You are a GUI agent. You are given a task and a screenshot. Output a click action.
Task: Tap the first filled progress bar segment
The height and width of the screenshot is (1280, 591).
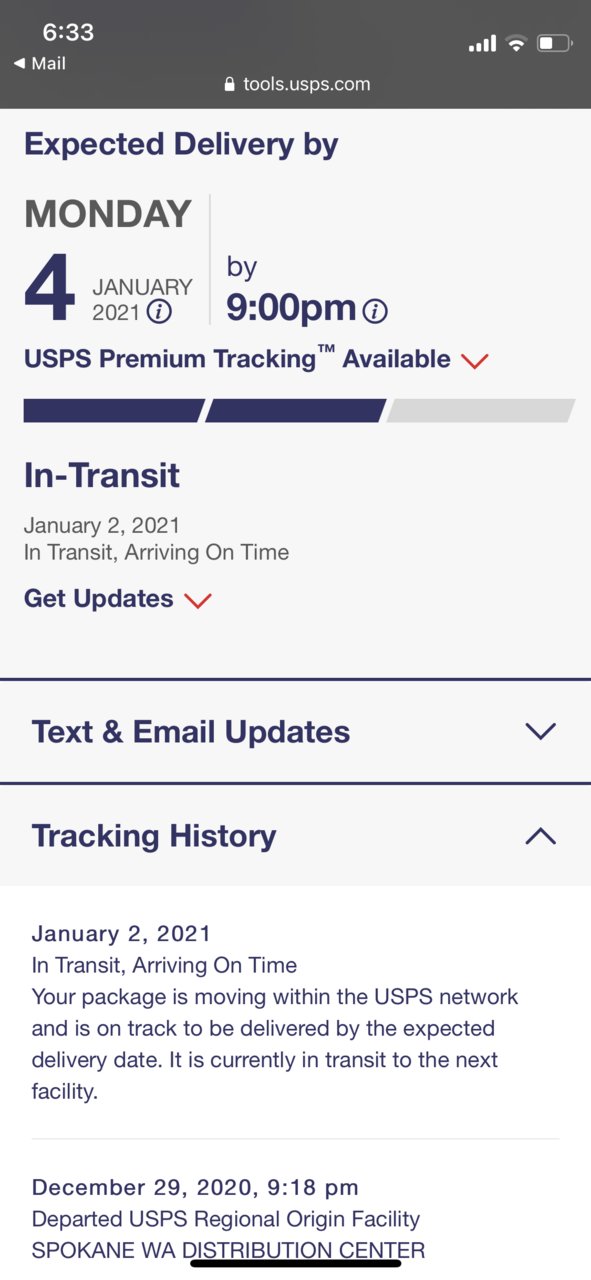(x=114, y=411)
